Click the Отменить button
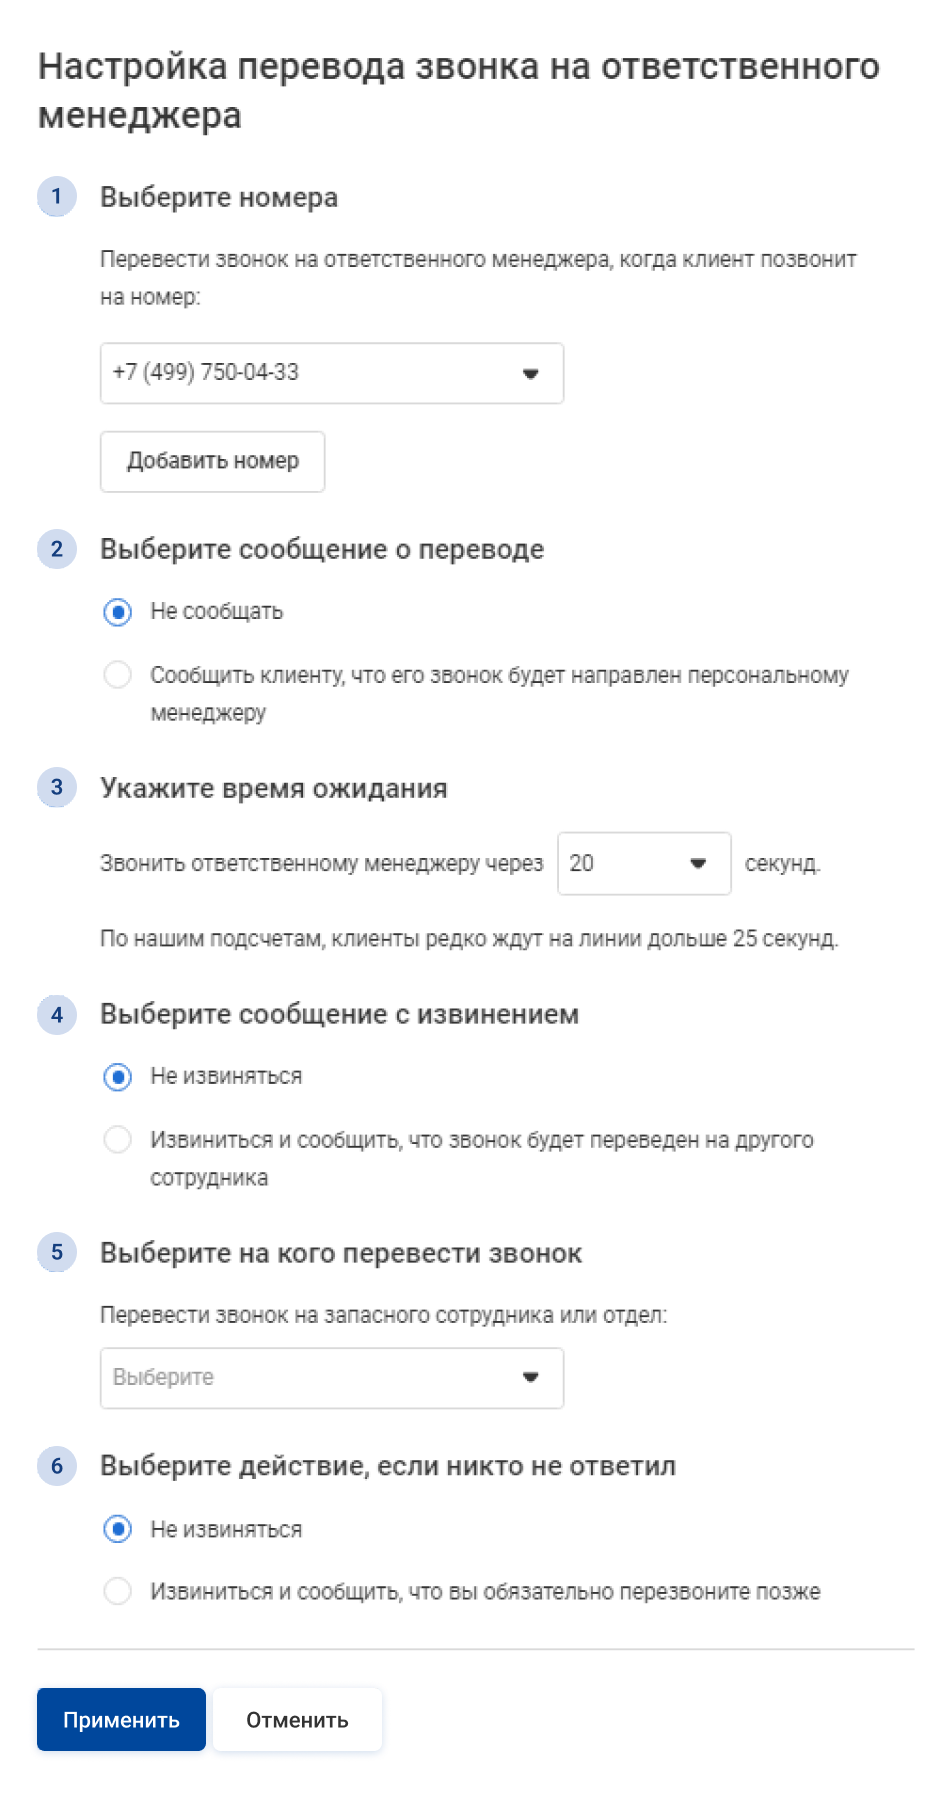This screenshot has width=941, height=1795. [297, 1719]
